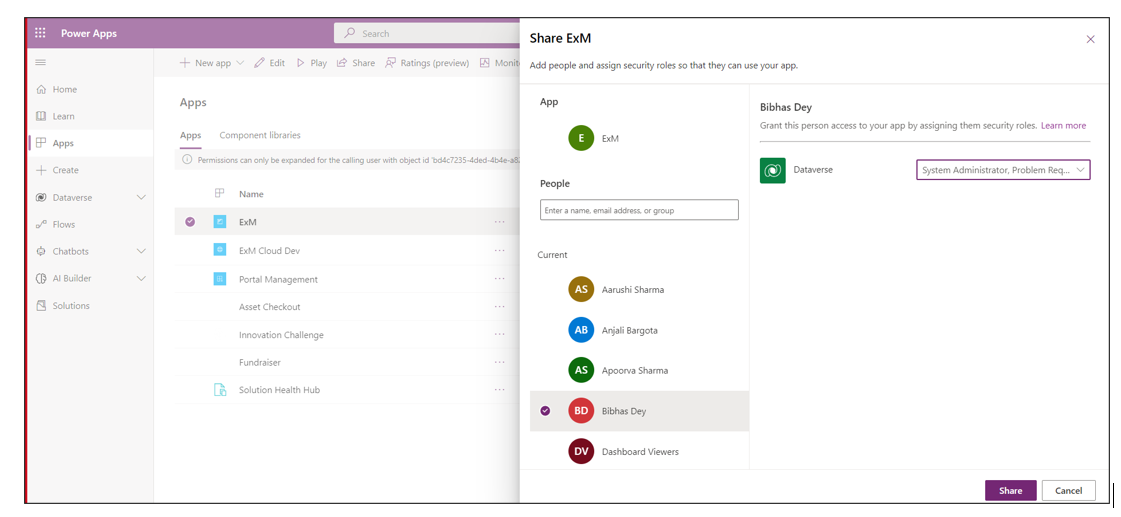
Task: Select the ExM app avatar in share panel
Action: click(x=581, y=139)
